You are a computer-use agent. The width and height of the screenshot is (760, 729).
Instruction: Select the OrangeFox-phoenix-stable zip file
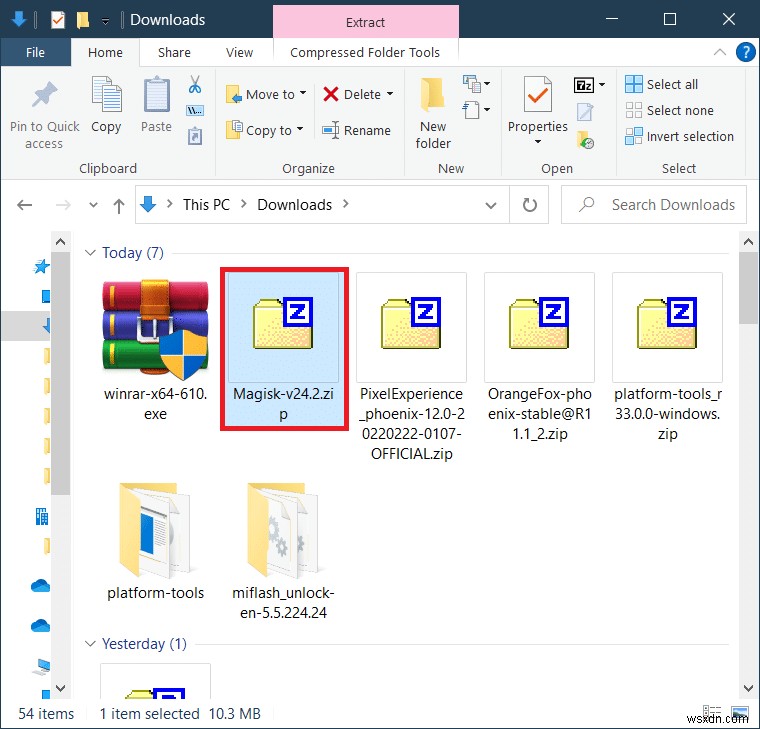(x=539, y=357)
